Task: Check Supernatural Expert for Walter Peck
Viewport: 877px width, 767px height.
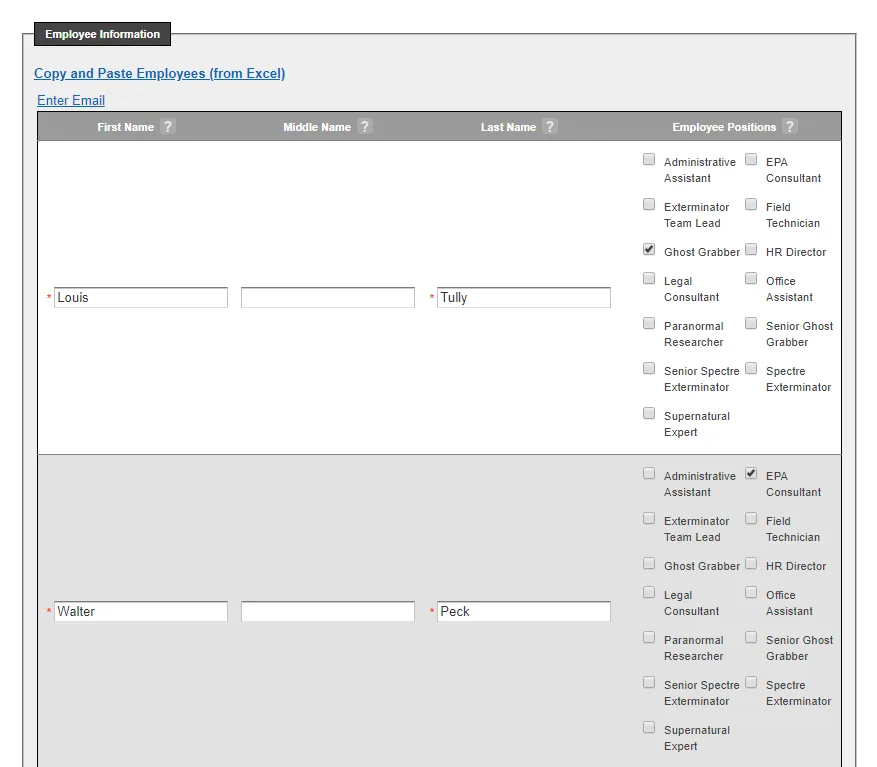Action: click(x=649, y=727)
